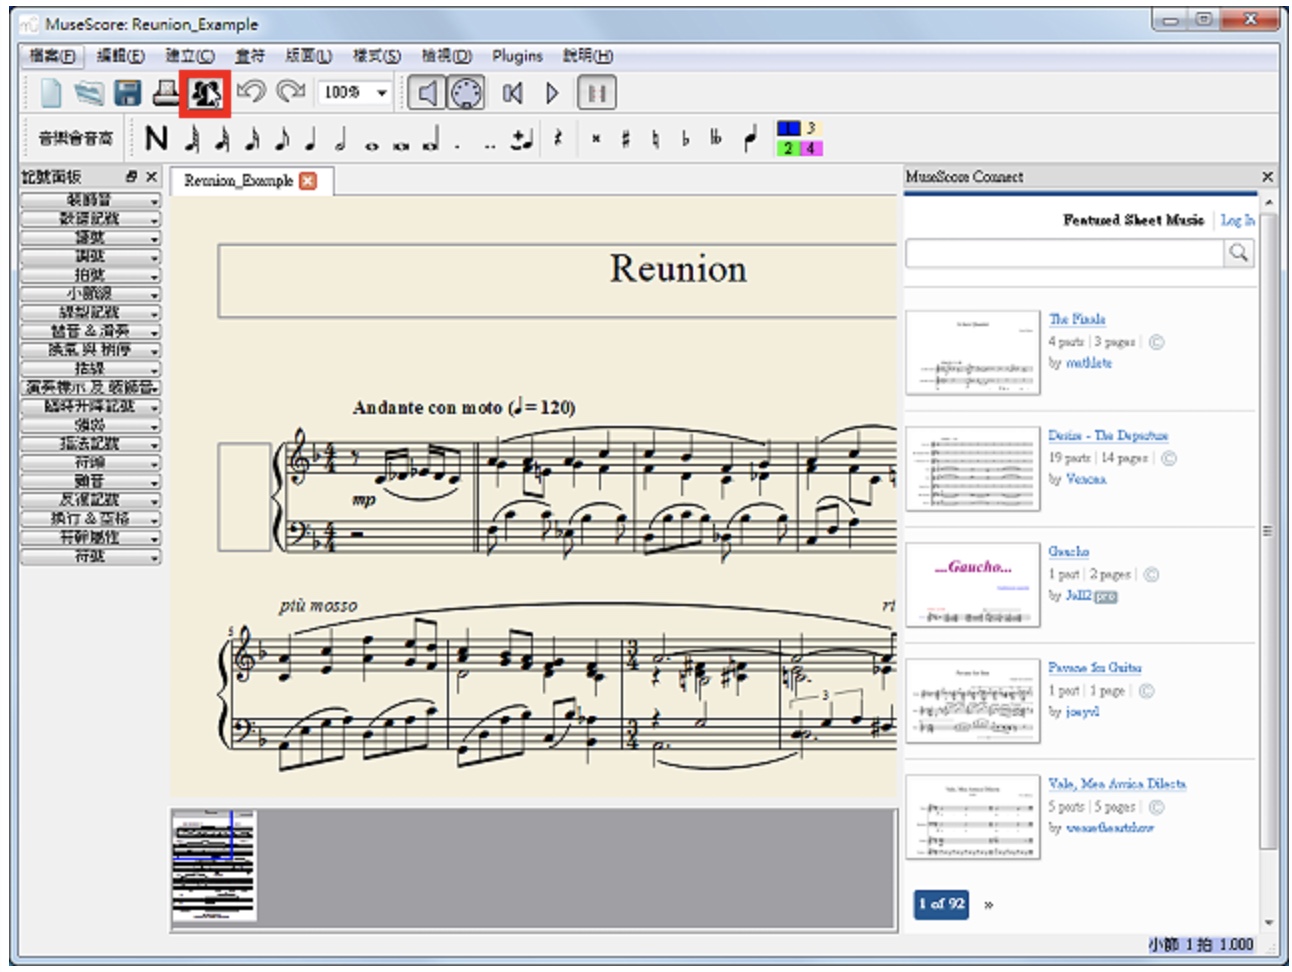
Task: Switch to voice 2 (green)
Action: pyautogui.click(x=788, y=148)
